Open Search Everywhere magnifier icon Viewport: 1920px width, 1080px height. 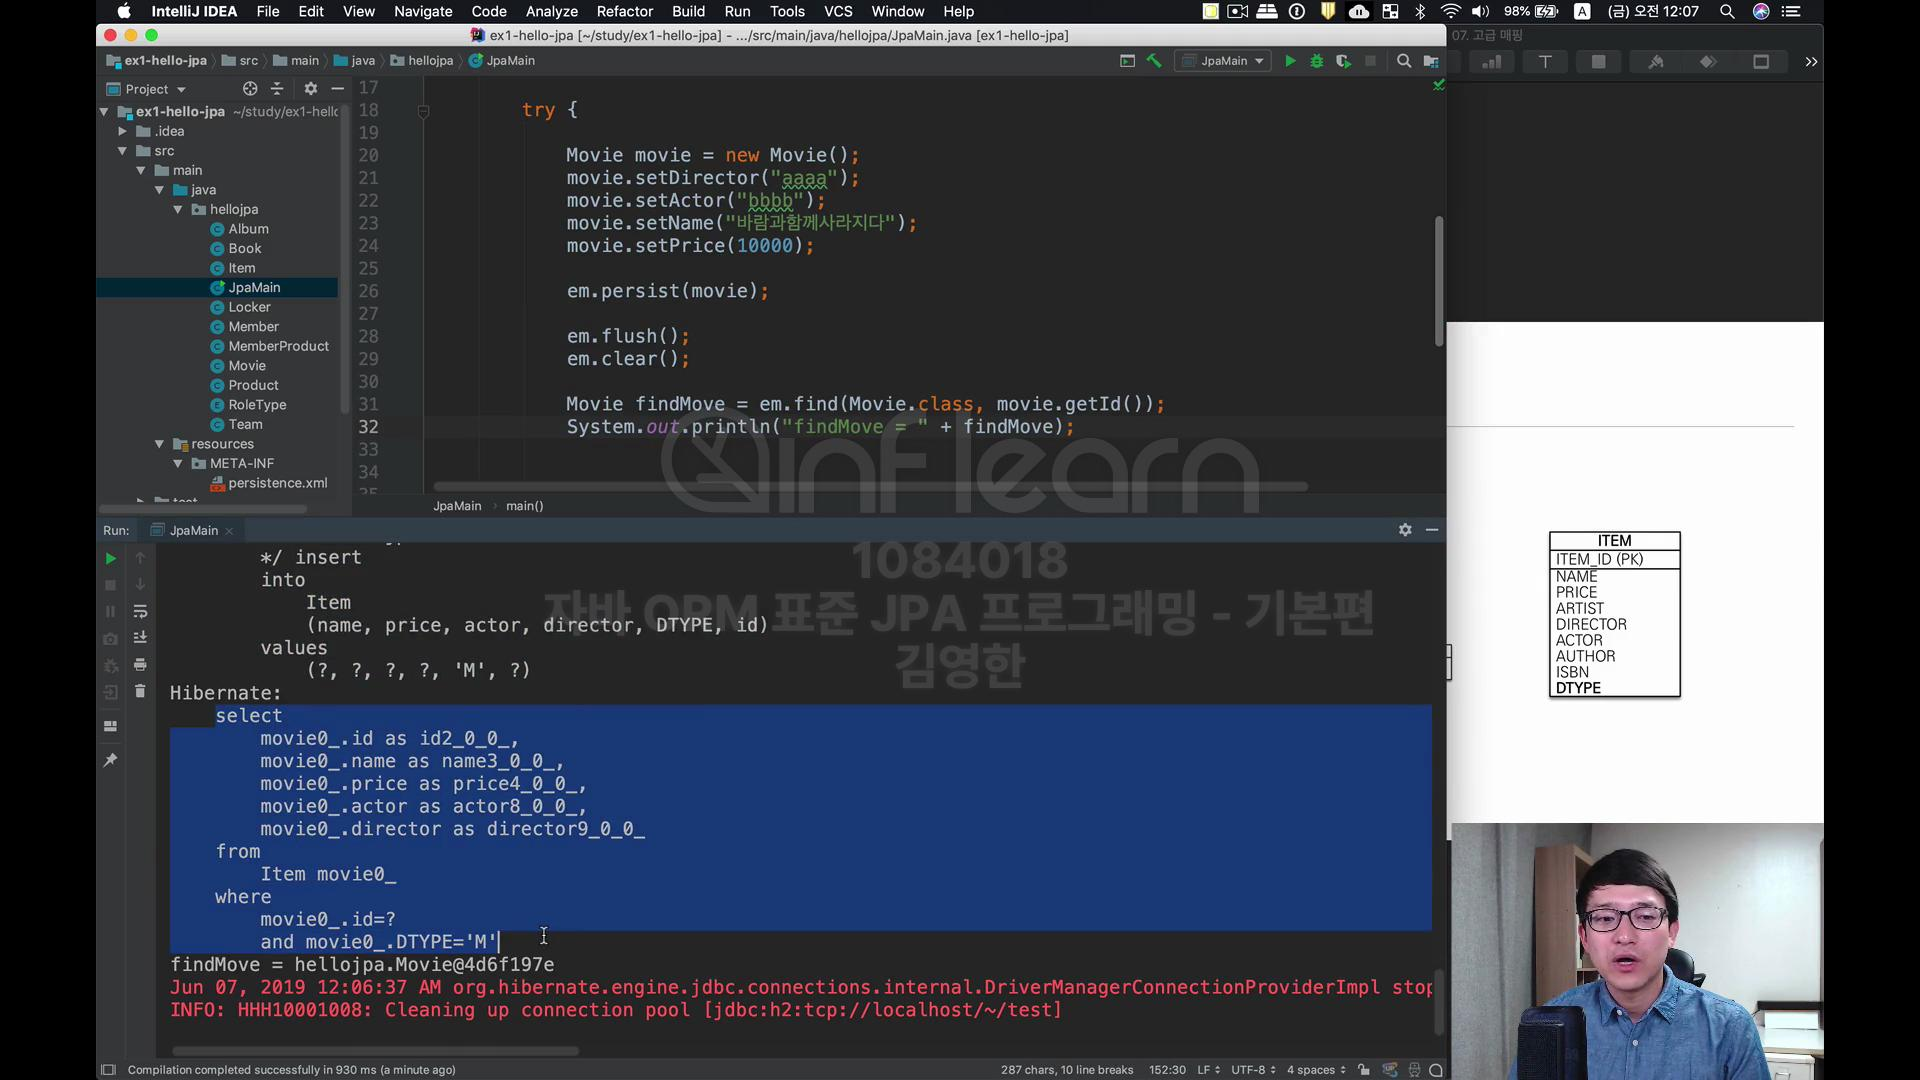point(1404,61)
